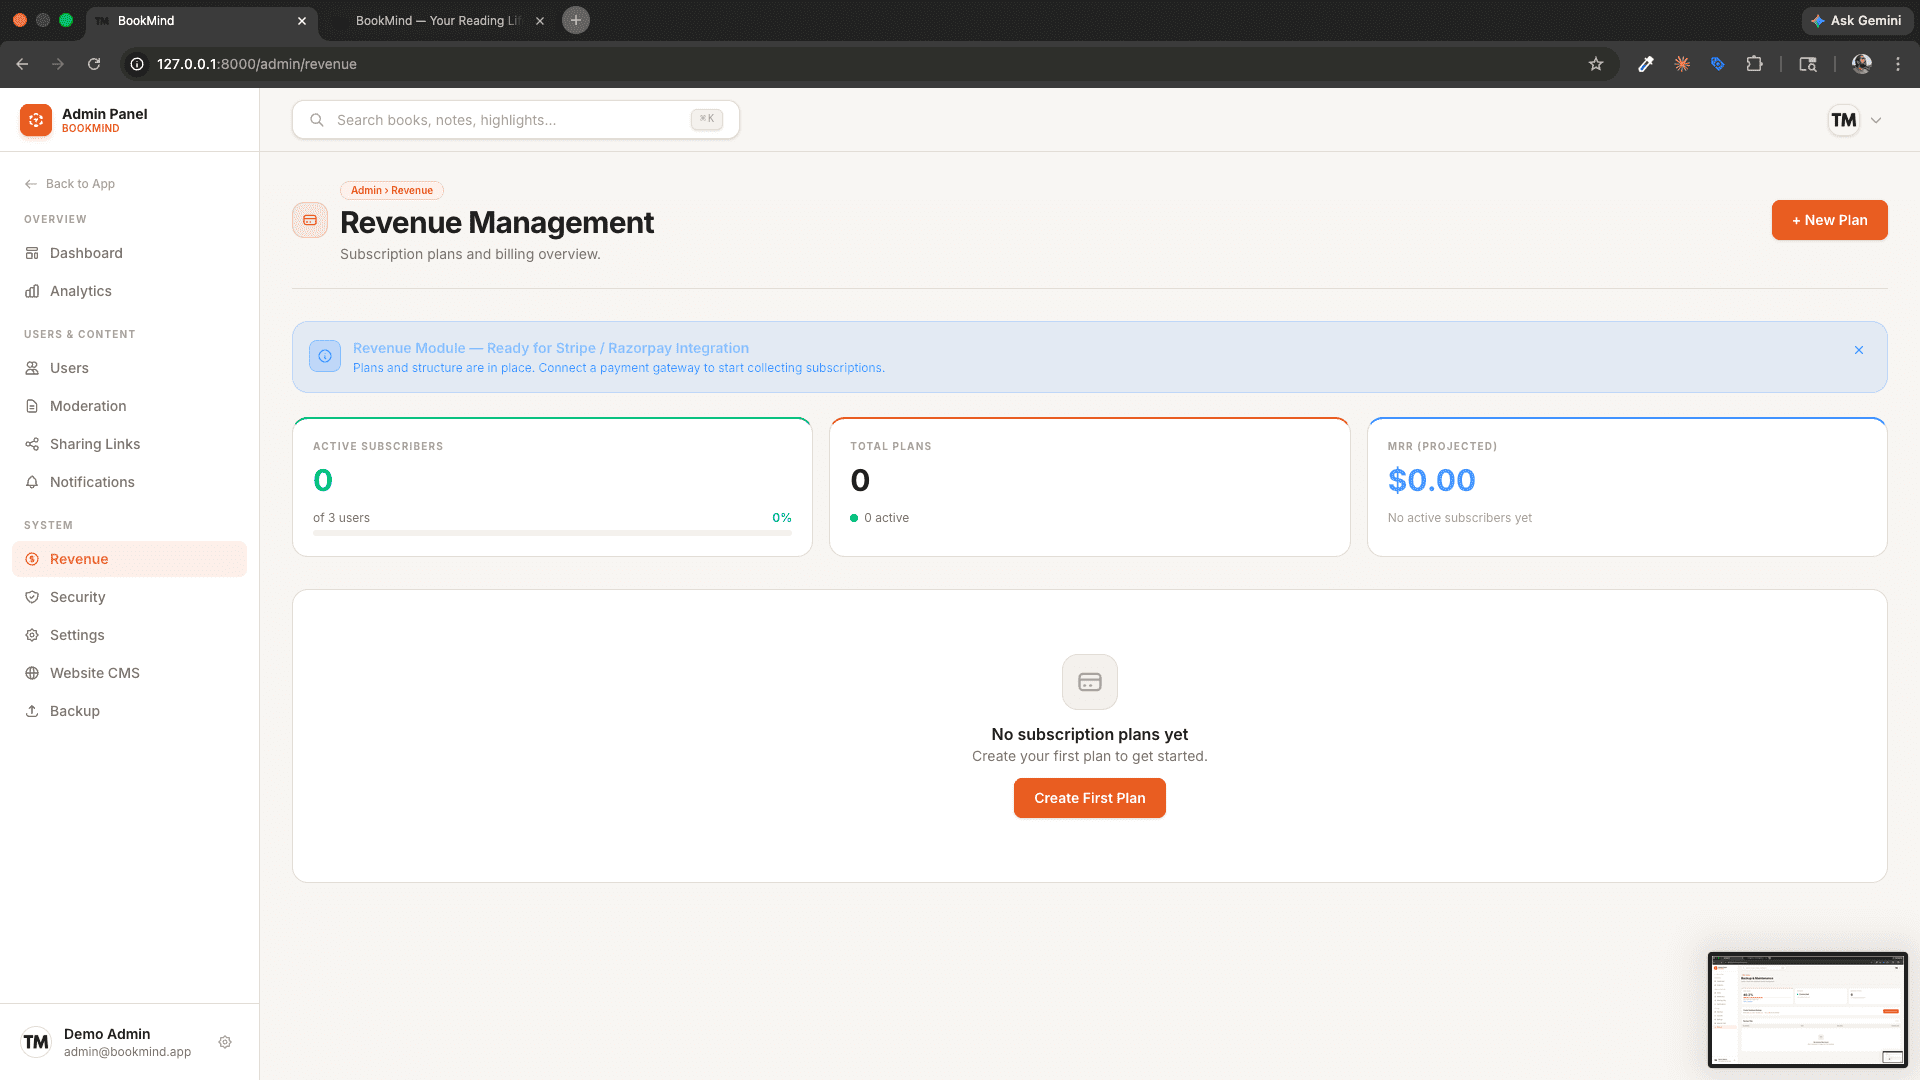Click the Users icon in sidebar
1920x1080 pixels.
pyautogui.click(x=32, y=368)
